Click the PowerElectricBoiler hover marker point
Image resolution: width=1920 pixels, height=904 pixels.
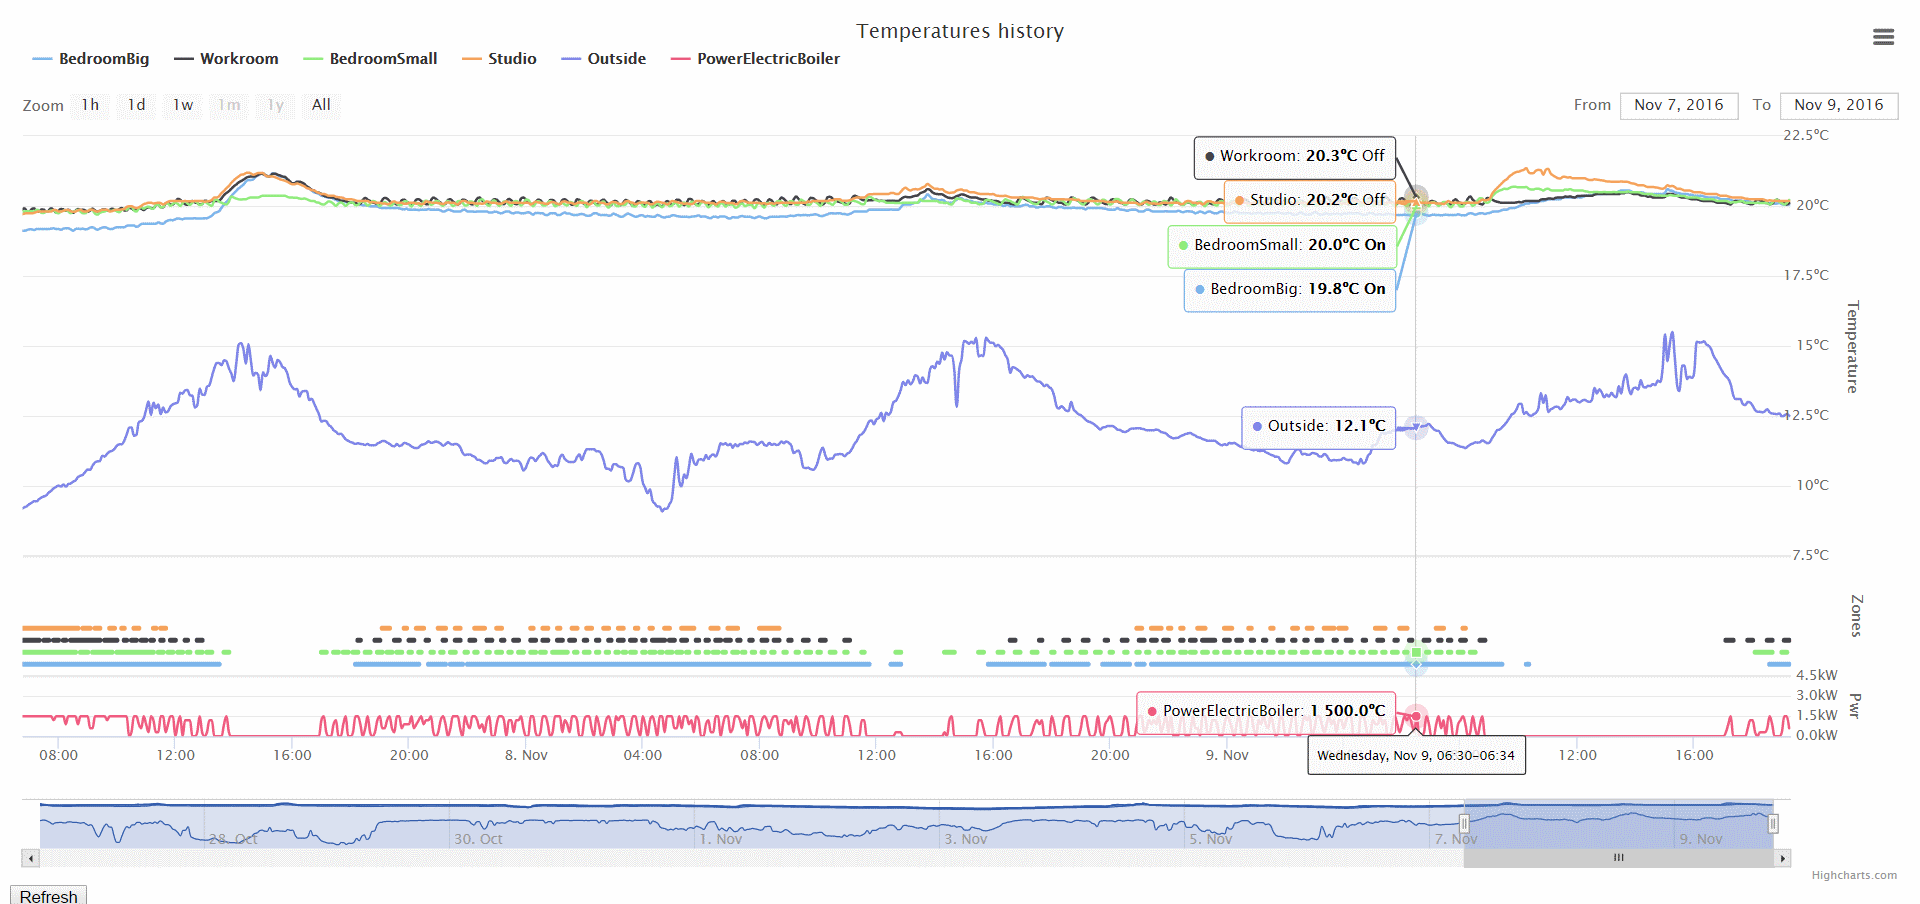pyautogui.click(x=1416, y=716)
